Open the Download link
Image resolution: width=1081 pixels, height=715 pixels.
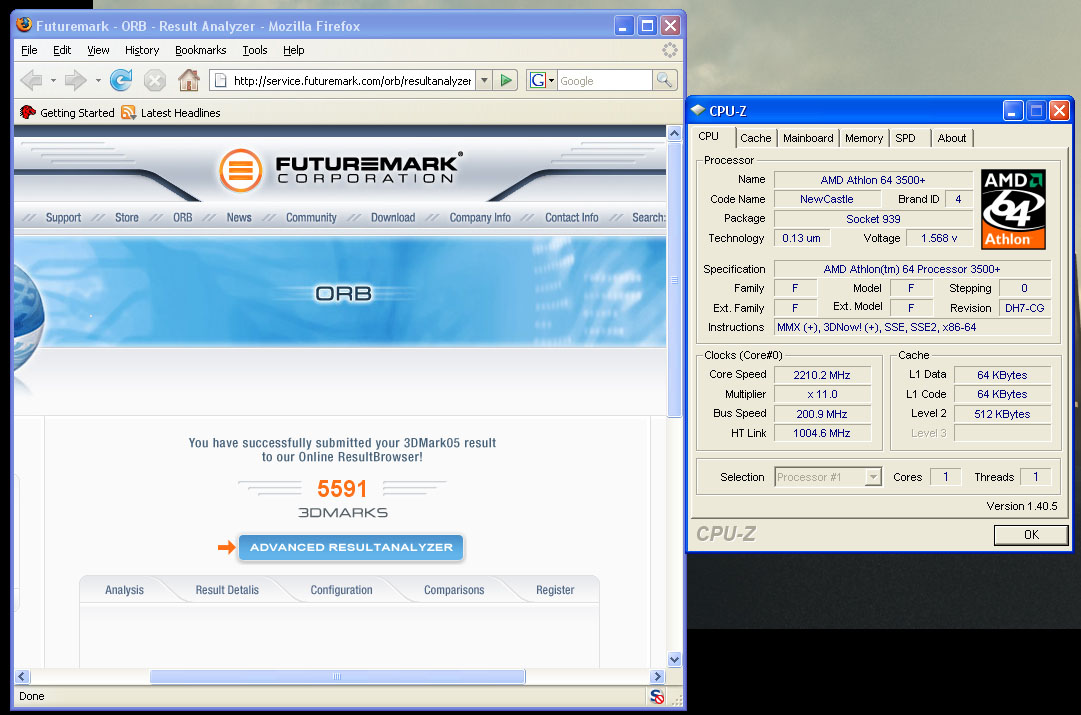click(393, 218)
